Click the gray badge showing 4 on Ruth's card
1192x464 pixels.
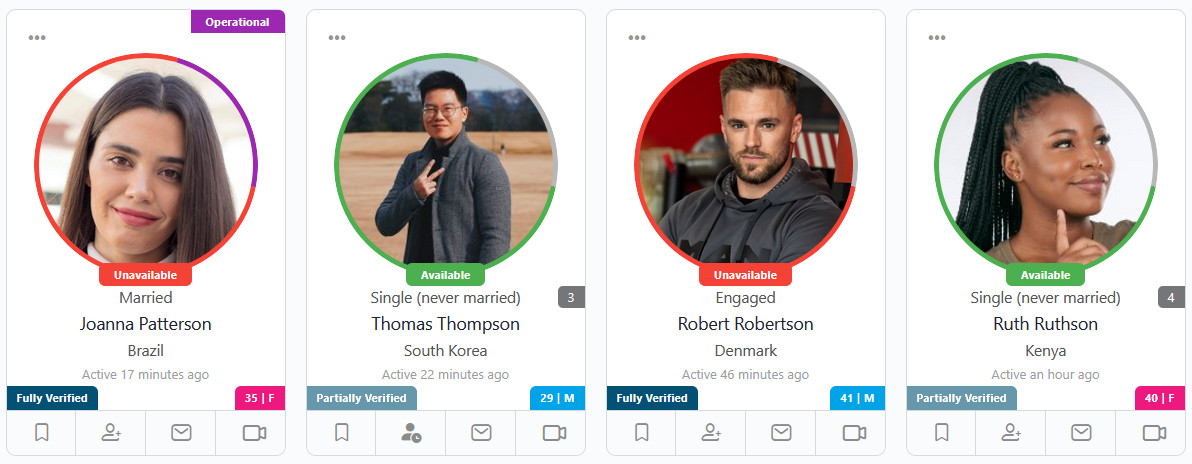click(1171, 297)
